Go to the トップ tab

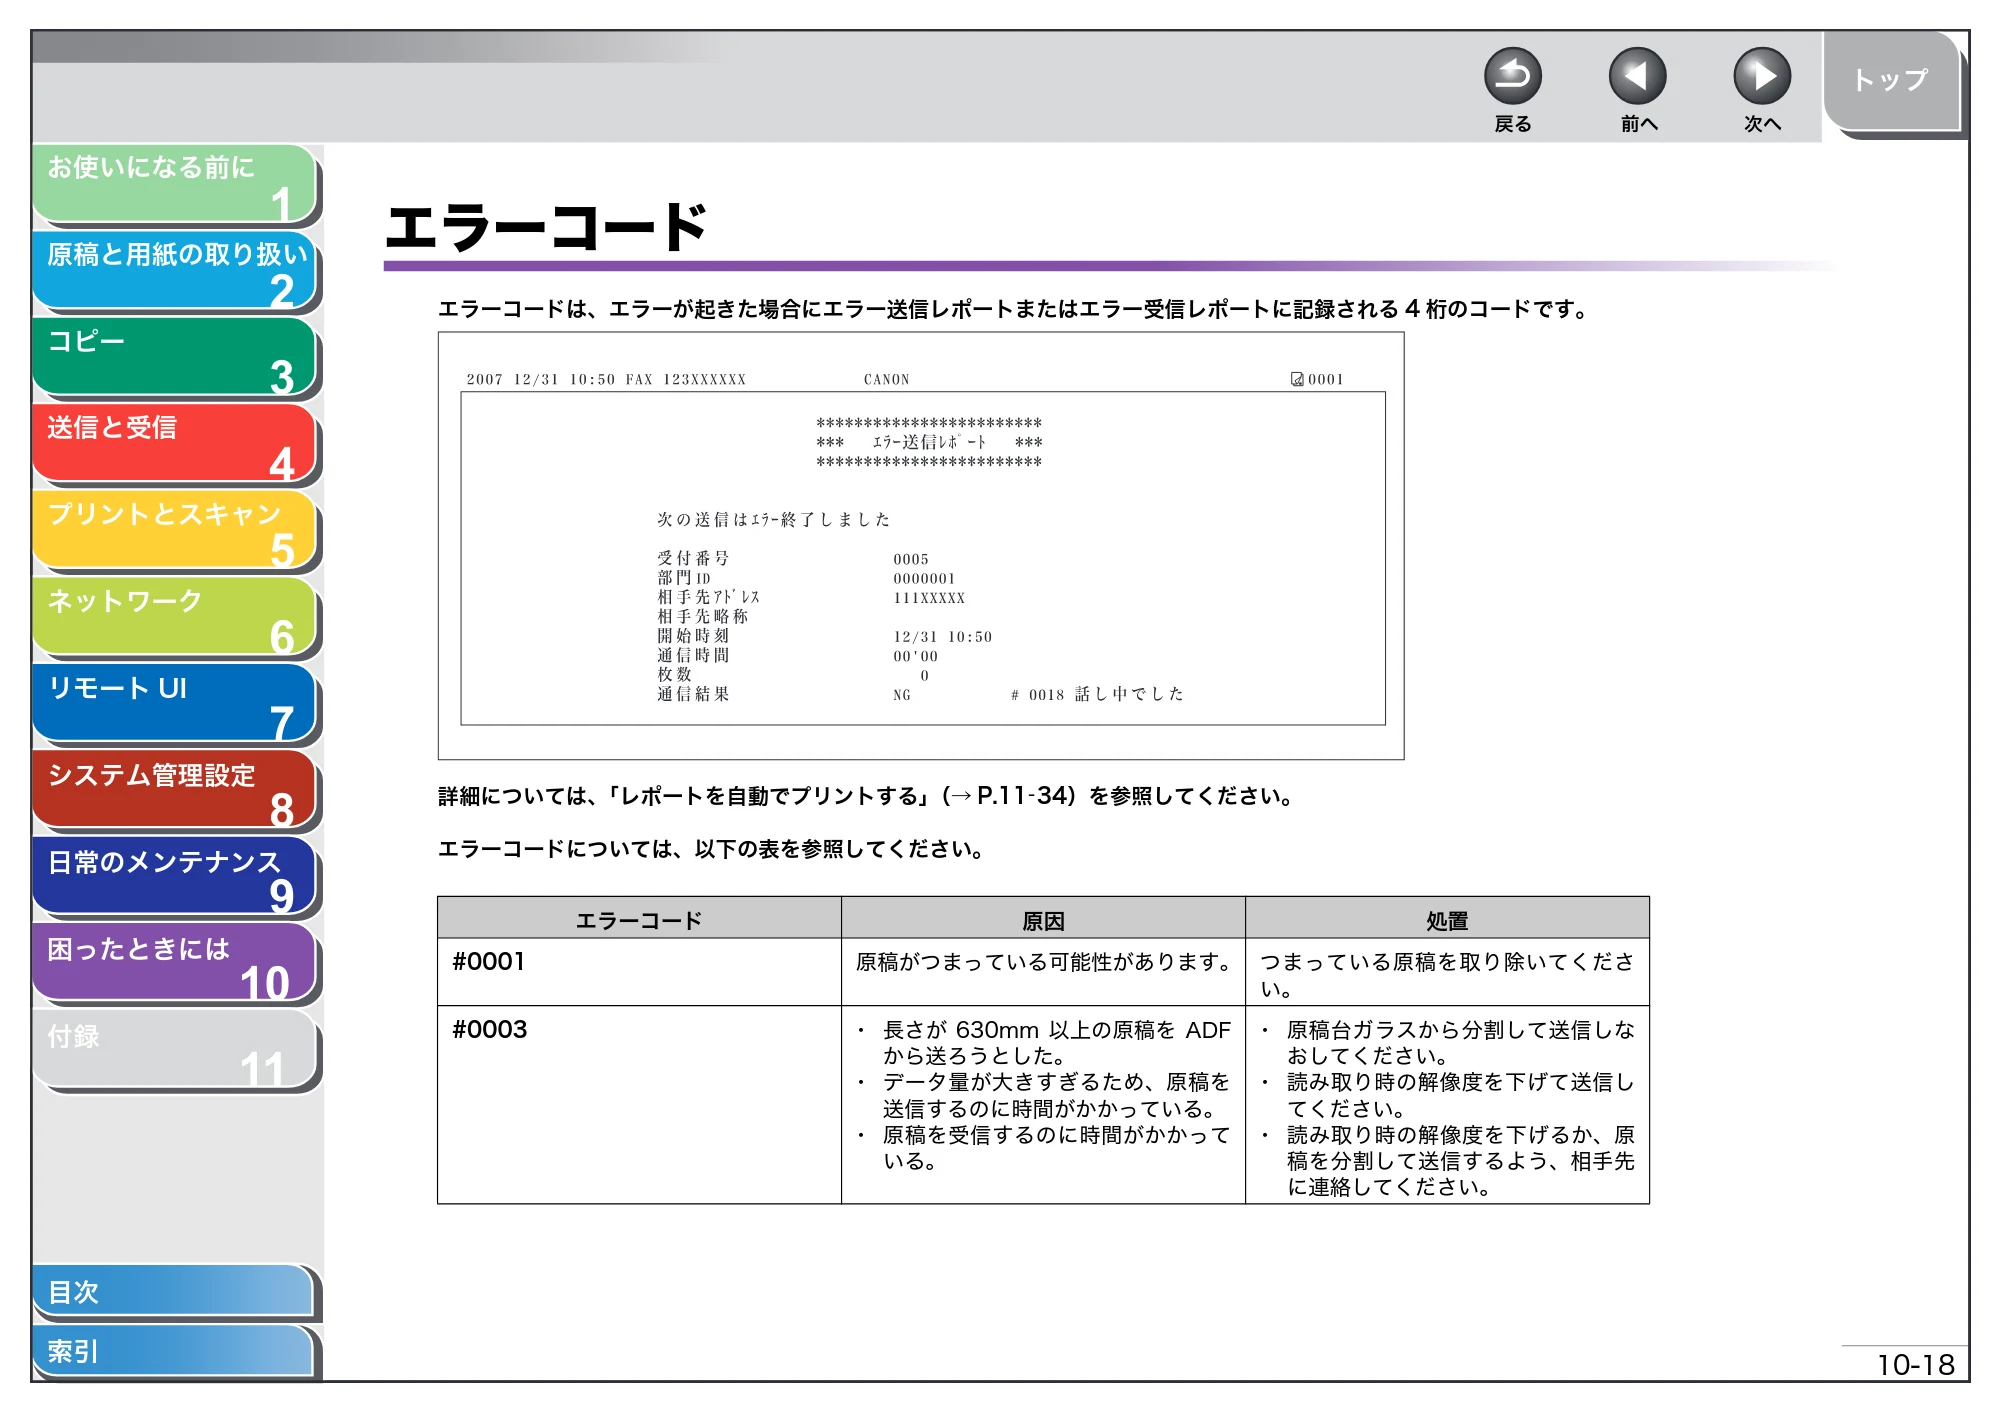pos(1892,81)
